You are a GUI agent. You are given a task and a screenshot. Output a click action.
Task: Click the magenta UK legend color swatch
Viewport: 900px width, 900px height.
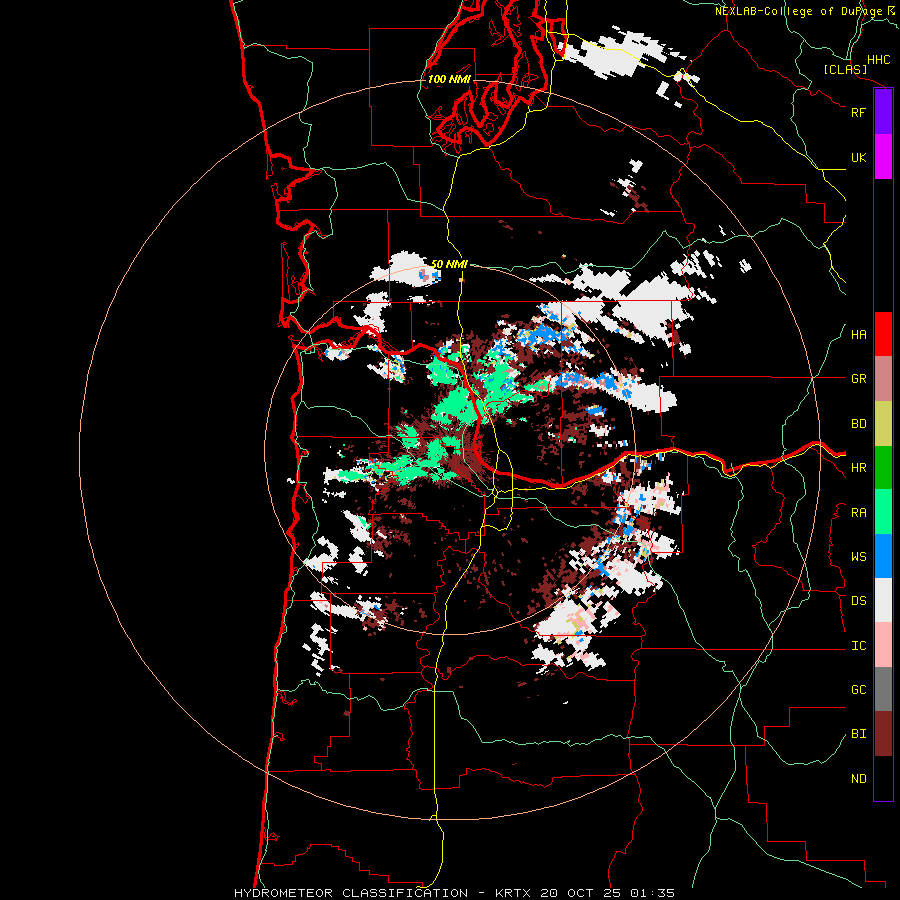(883, 157)
